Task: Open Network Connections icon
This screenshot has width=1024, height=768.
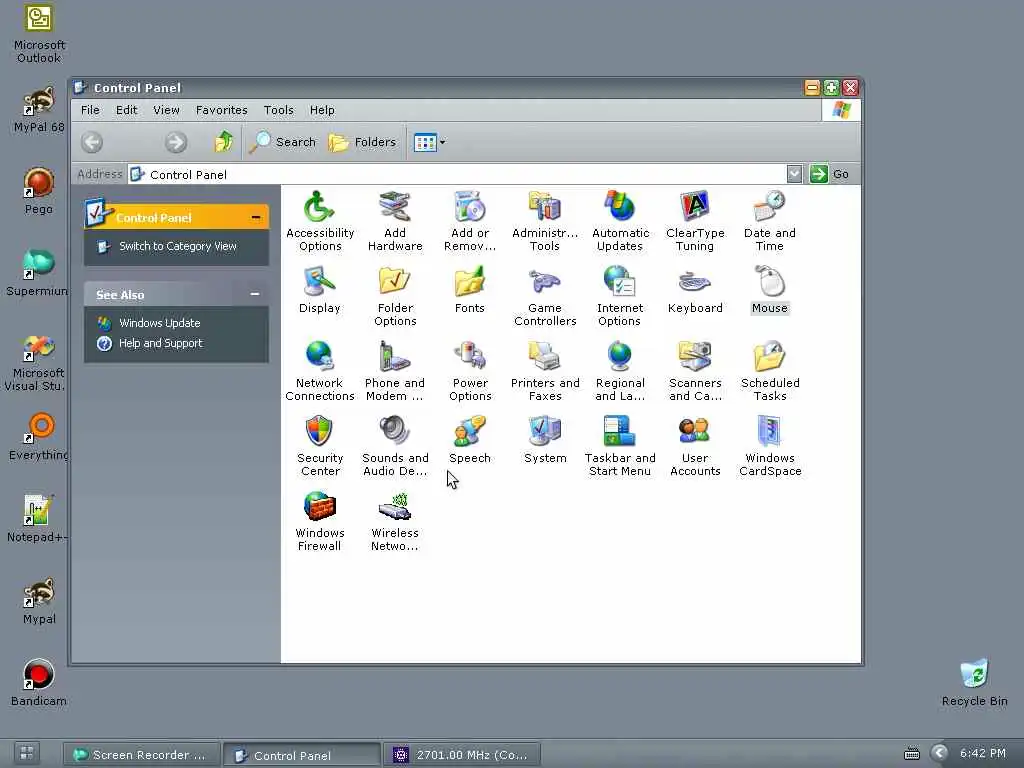Action: 320,371
